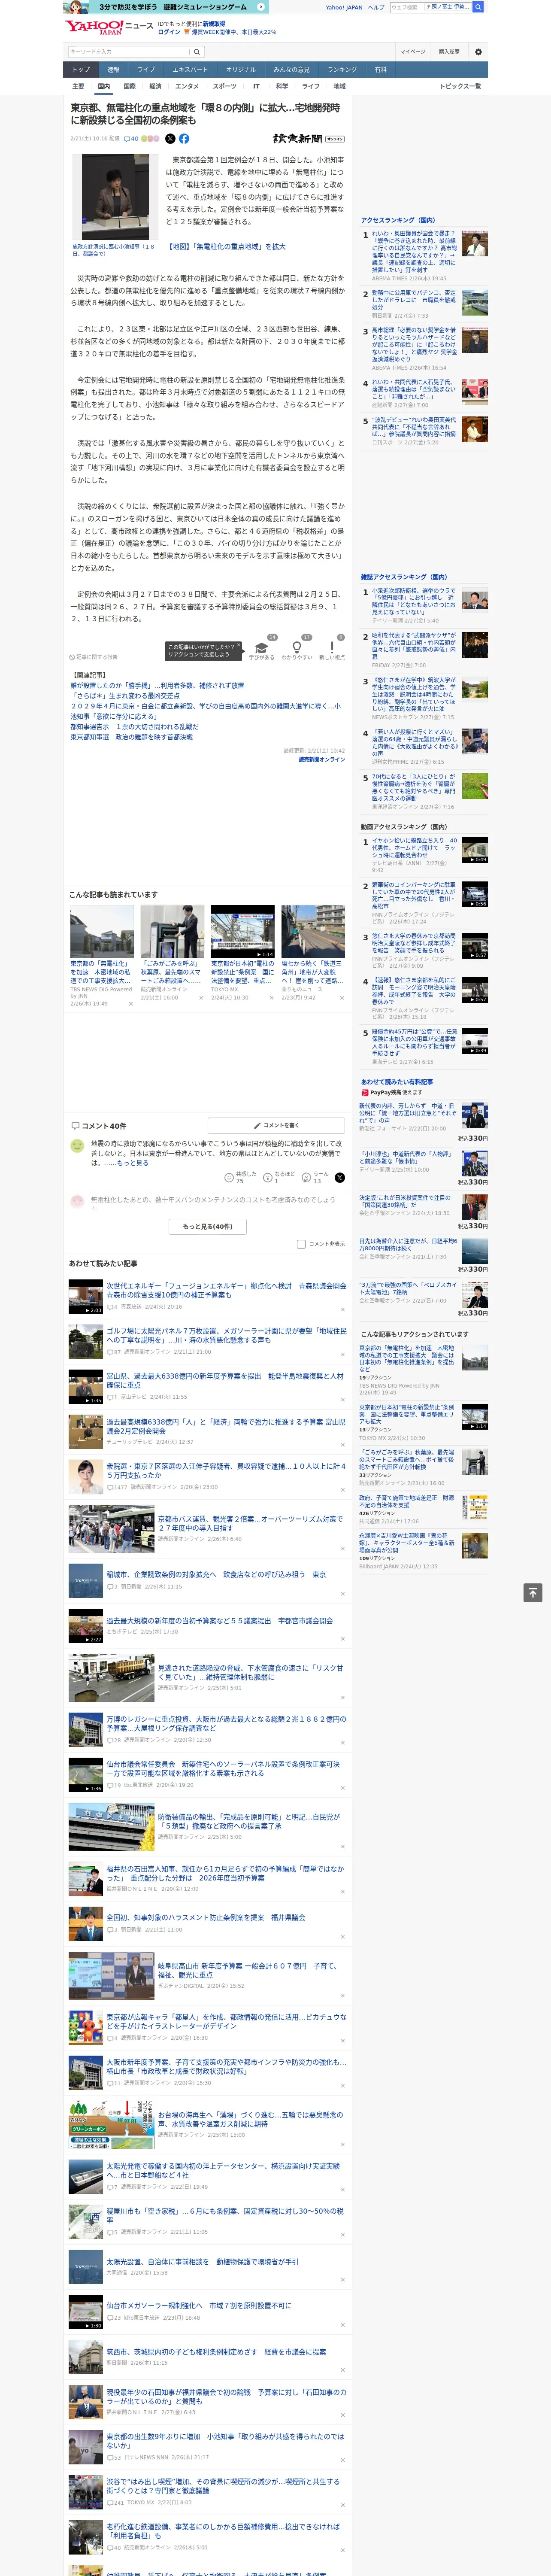Viewport: 551px width, 2576px height.
Task: Open マイページ link
Action: pyautogui.click(x=412, y=51)
